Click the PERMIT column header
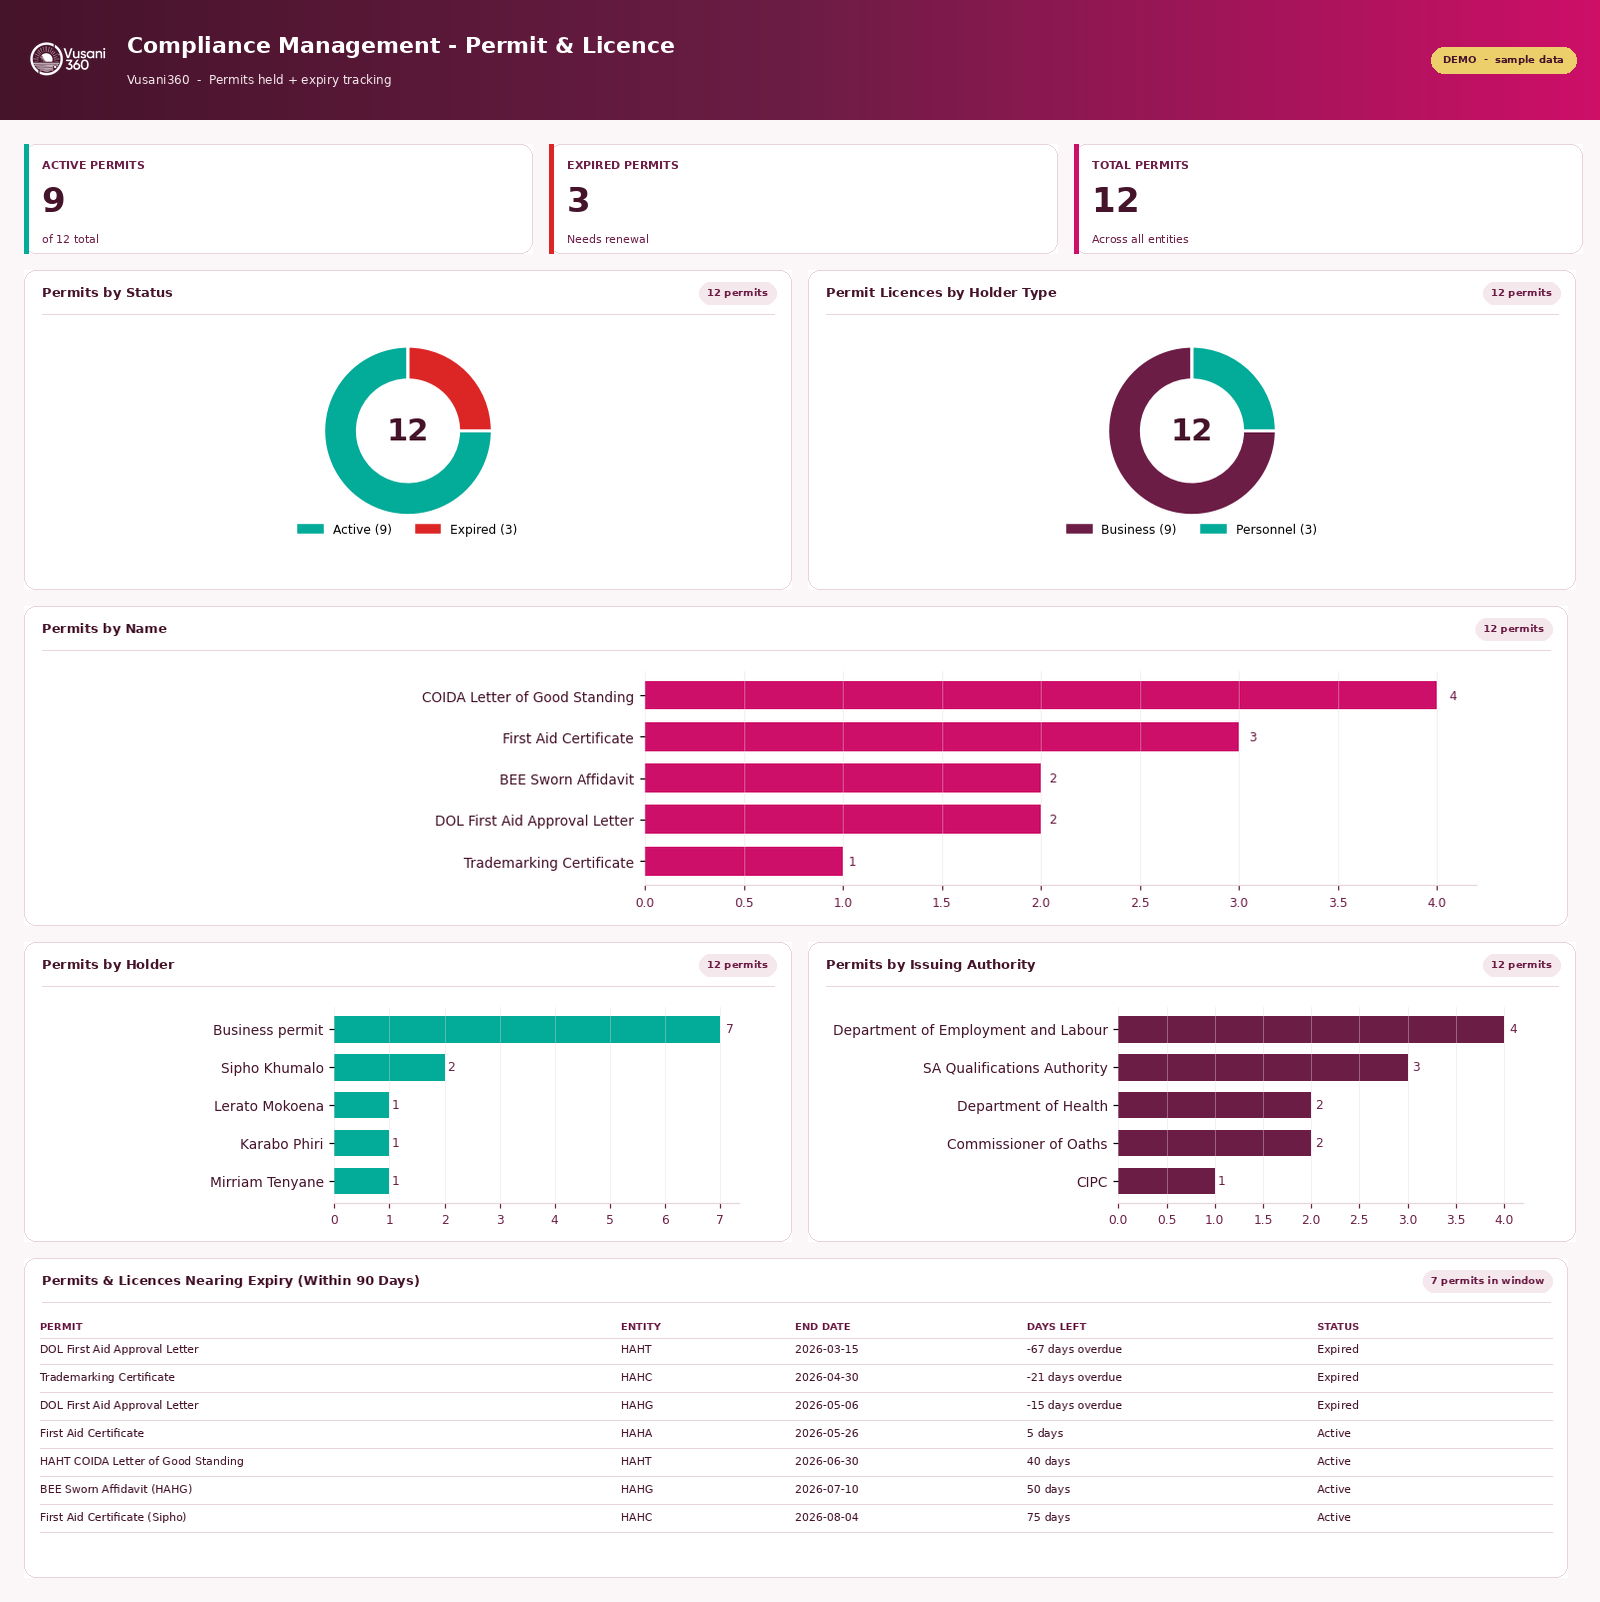This screenshot has width=1600, height=1602. coord(61,1327)
